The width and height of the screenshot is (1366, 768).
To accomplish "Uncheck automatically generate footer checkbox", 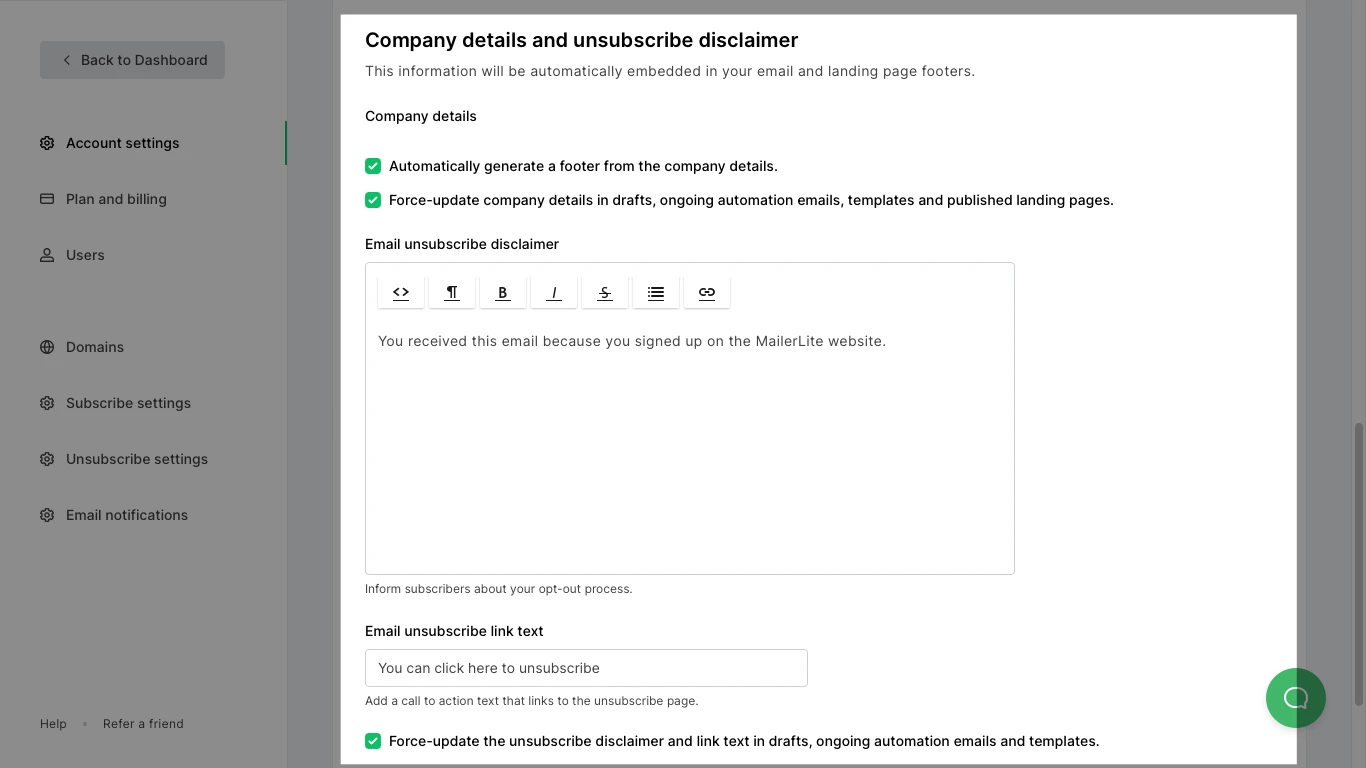I will (373, 166).
